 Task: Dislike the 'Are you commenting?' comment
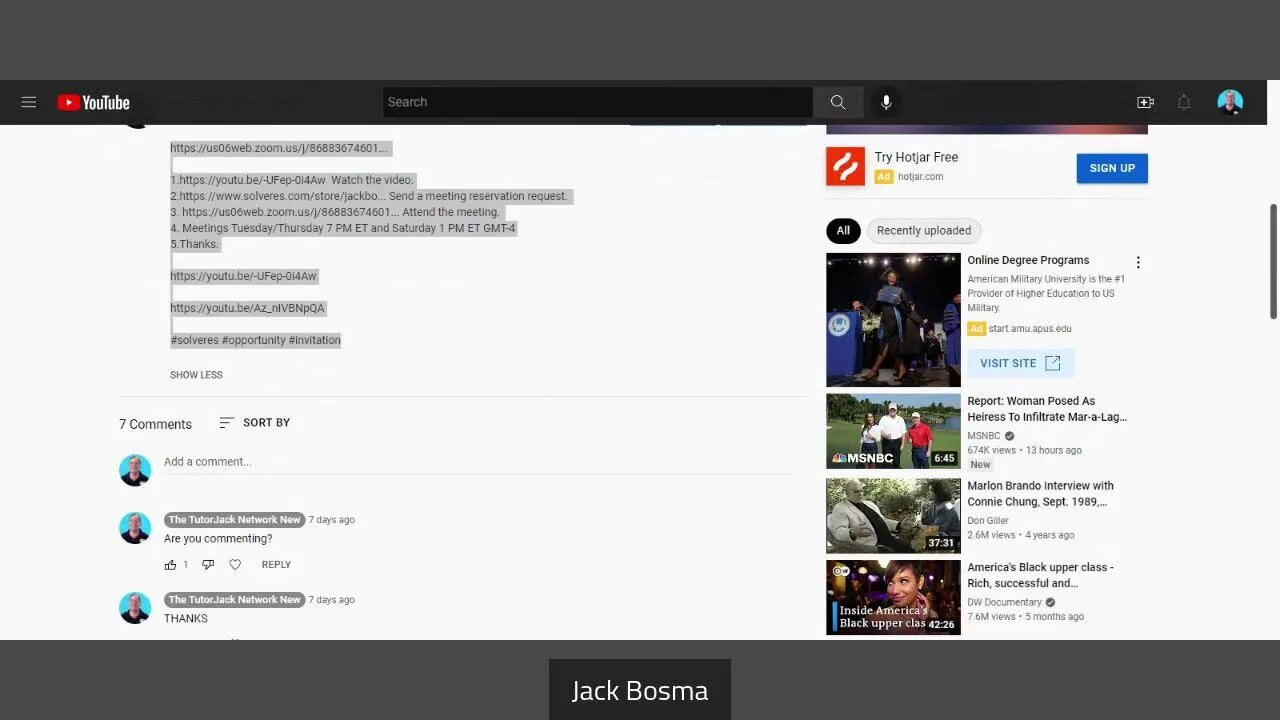click(x=208, y=565)
